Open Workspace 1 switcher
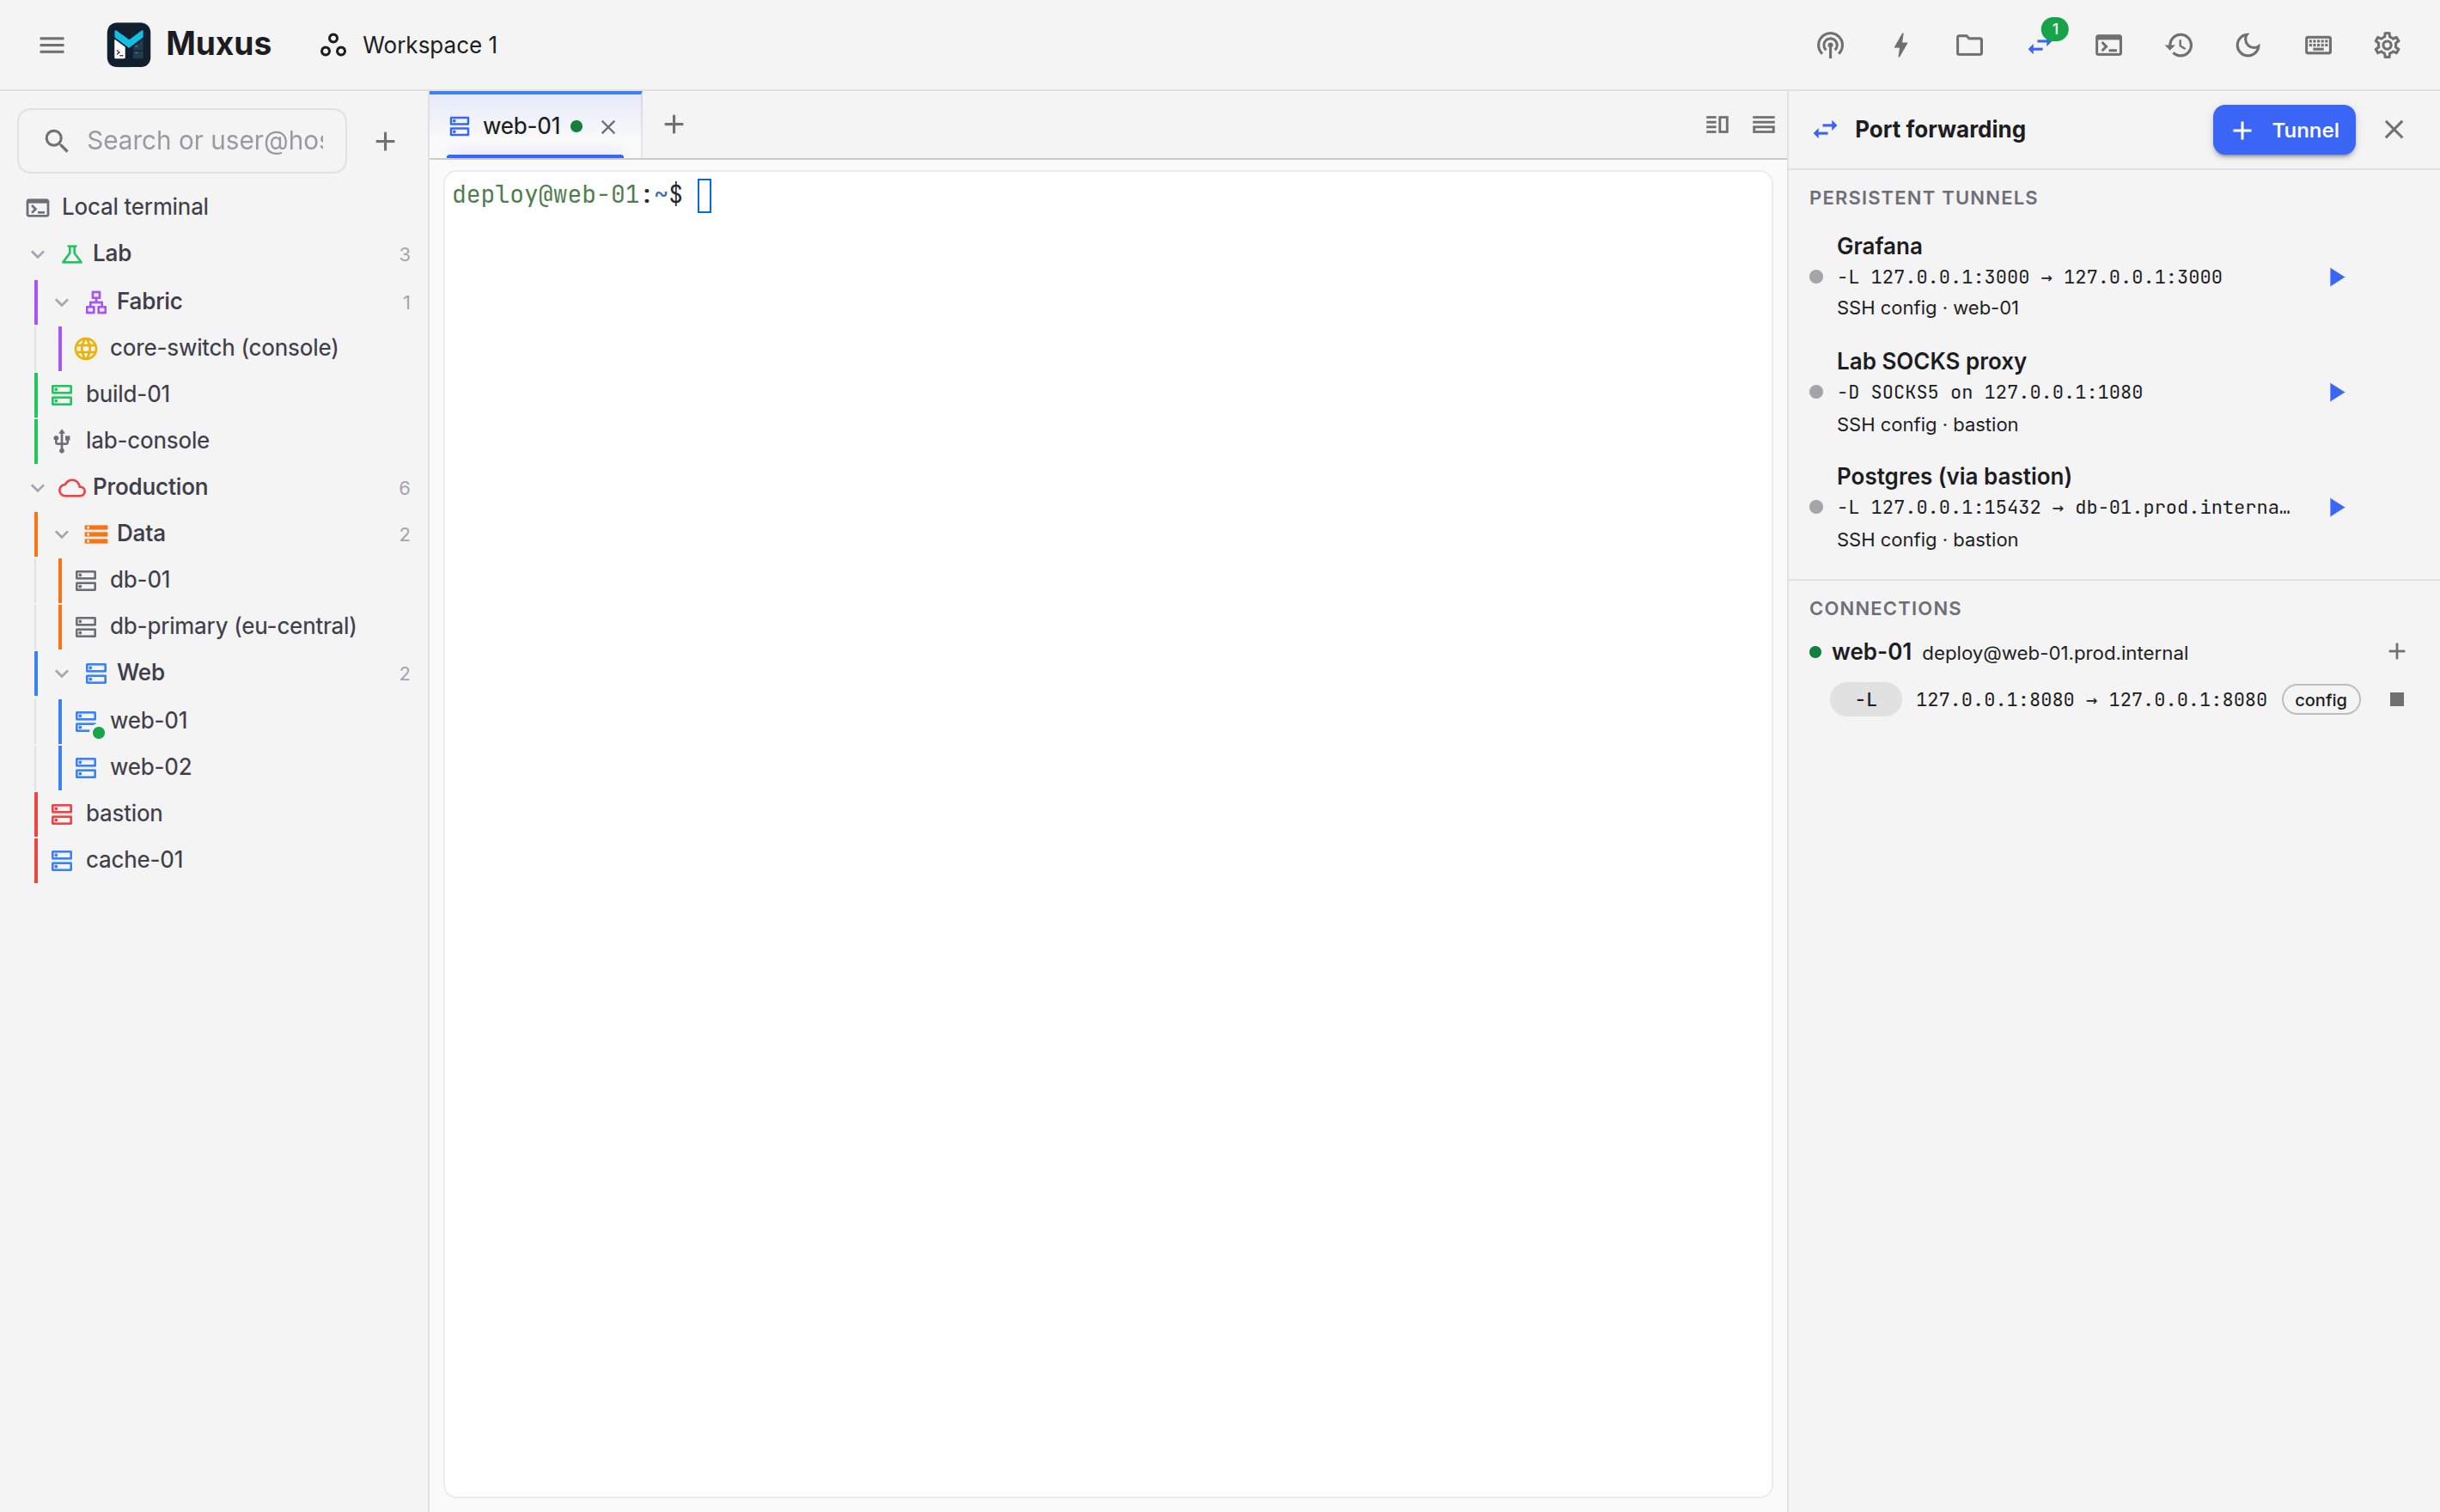2440x1512 pixels. [409, 45]
